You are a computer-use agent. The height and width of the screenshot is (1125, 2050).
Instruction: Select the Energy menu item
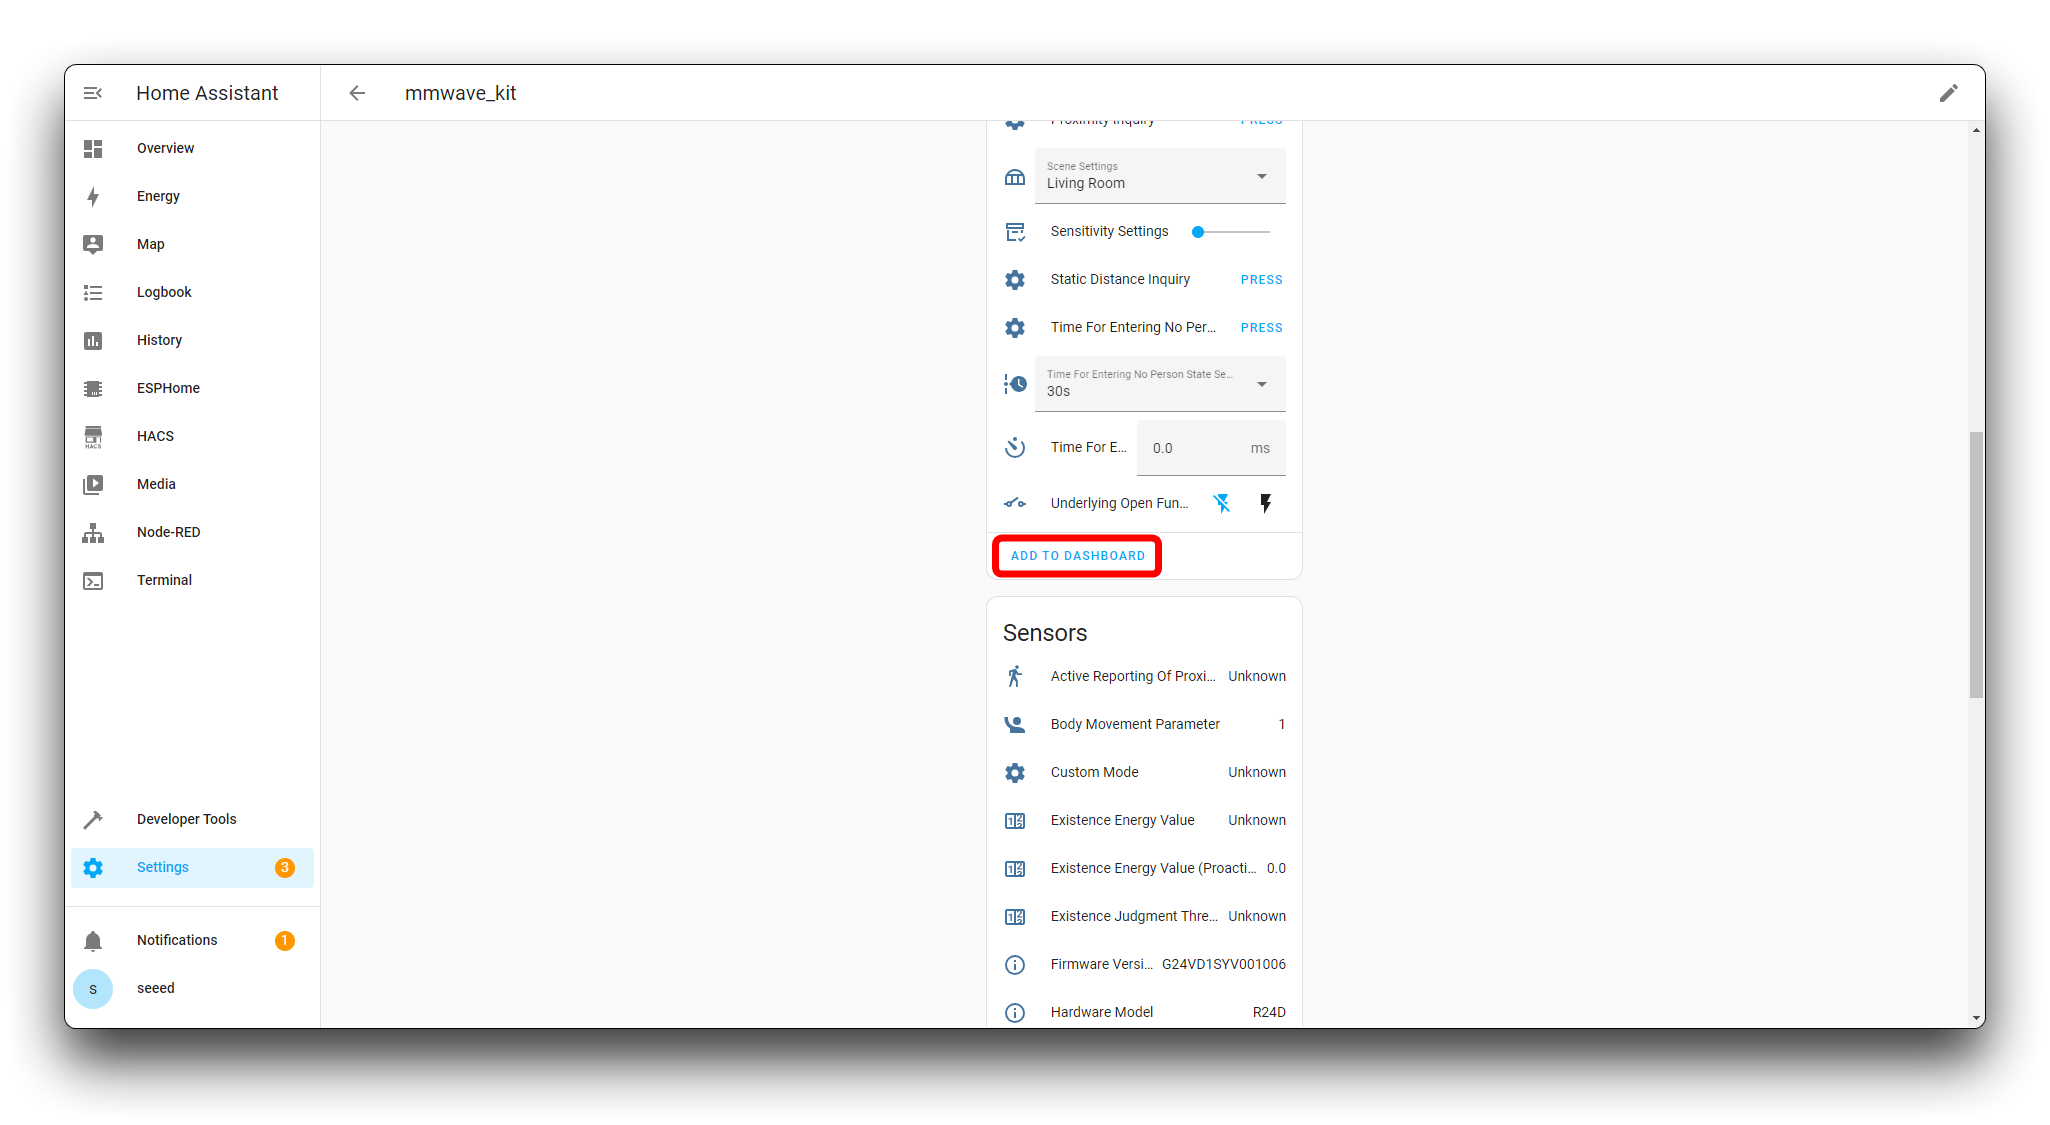click(x=158, y=196)
